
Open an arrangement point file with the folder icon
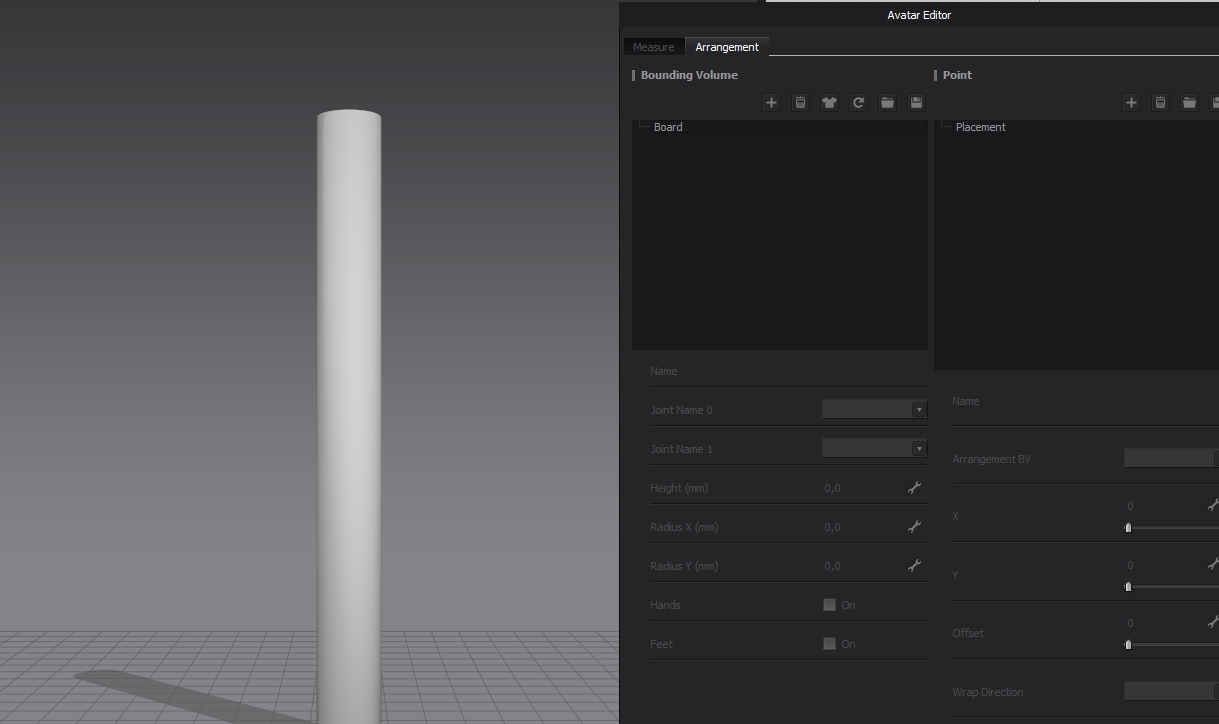pyautogui.click(x=1189, y=103)
